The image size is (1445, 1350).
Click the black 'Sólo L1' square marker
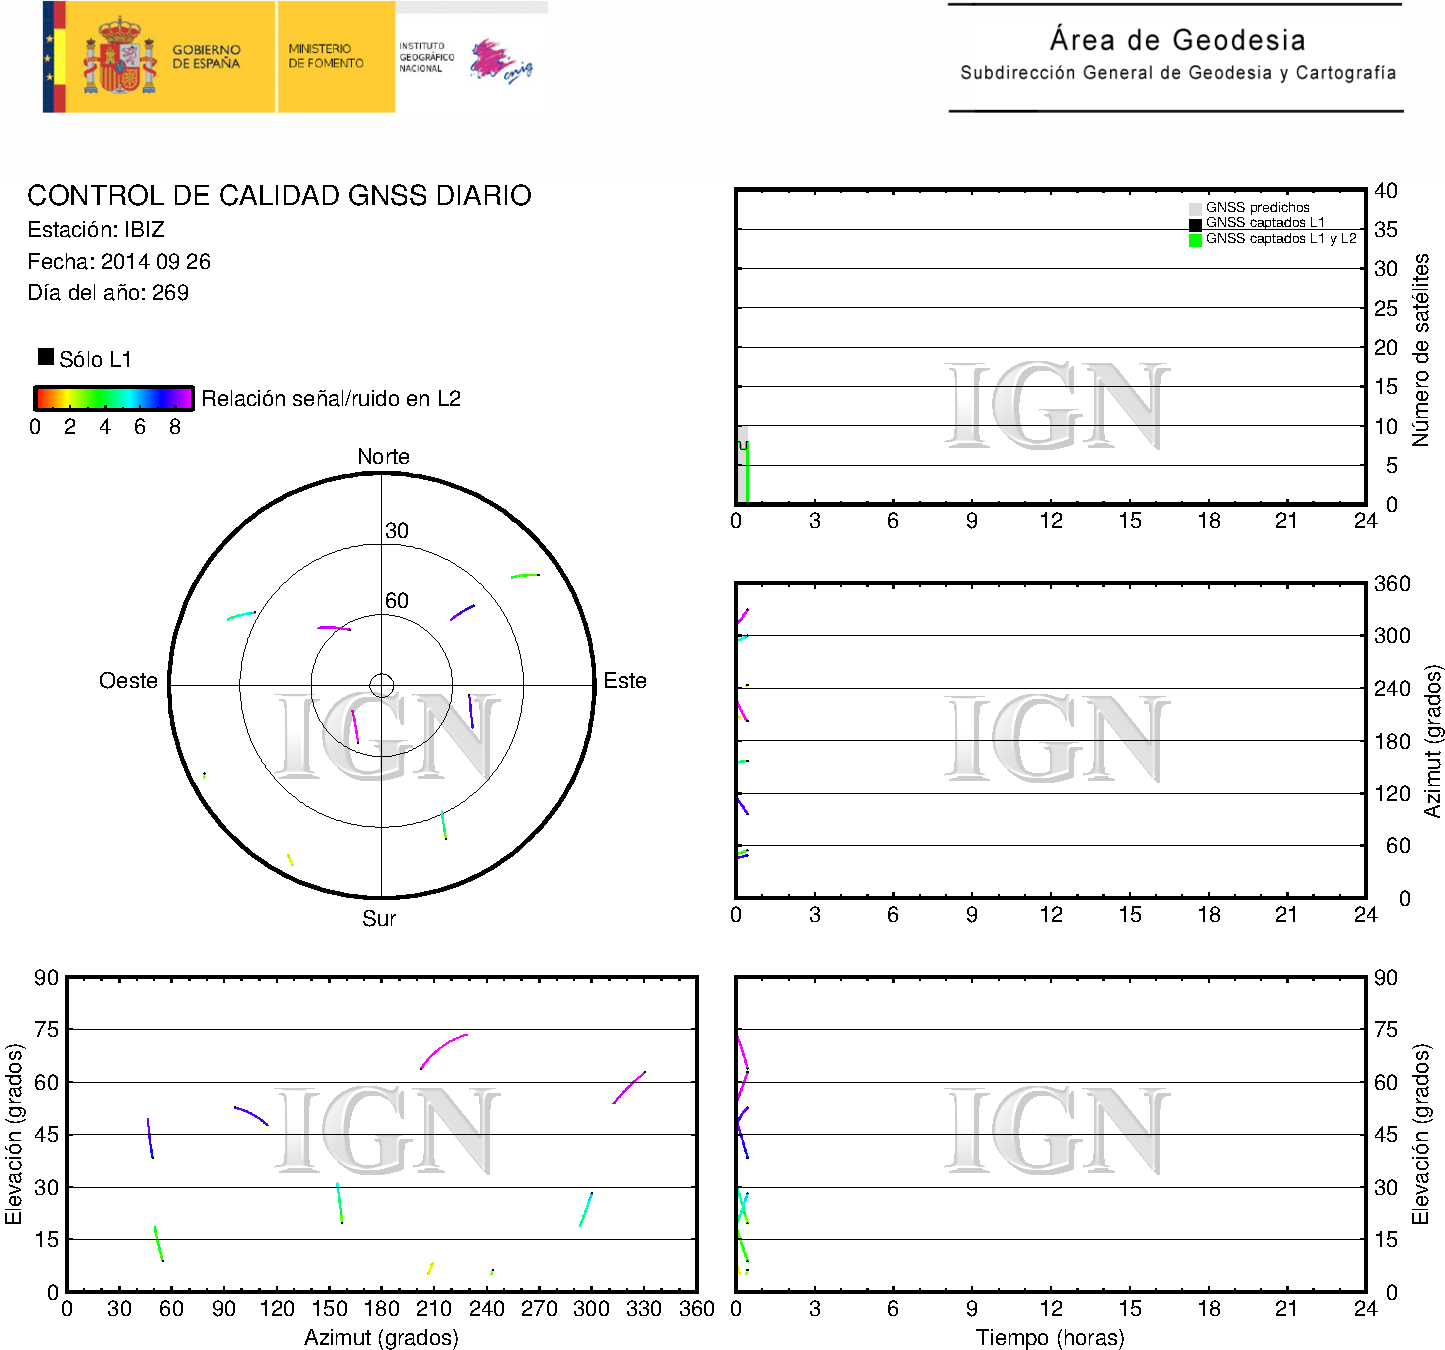pos(45,357)
